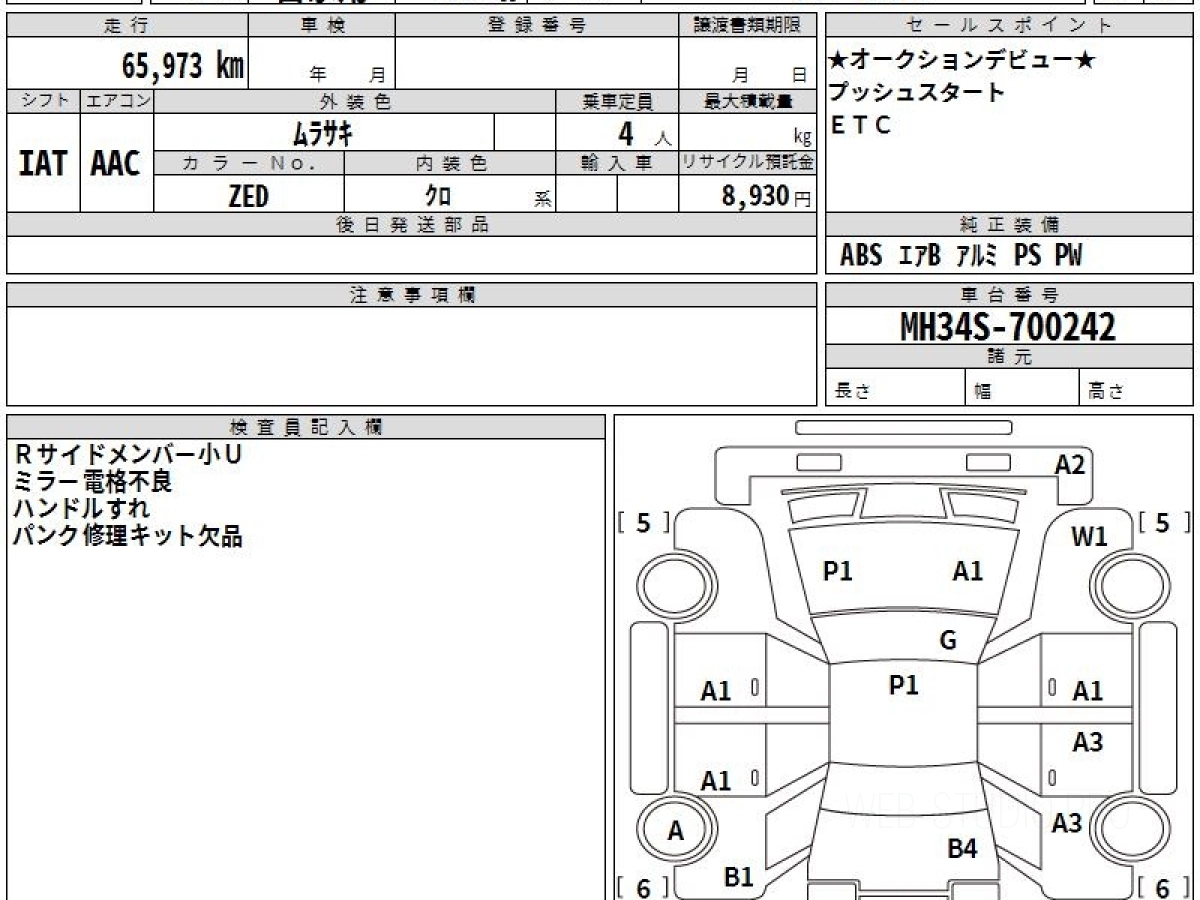Click the G mark on the windshield
1200x900 pixels.
click(948, 640)
